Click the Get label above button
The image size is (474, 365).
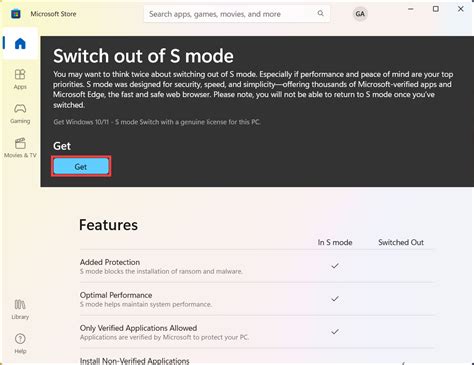[62, 146]
